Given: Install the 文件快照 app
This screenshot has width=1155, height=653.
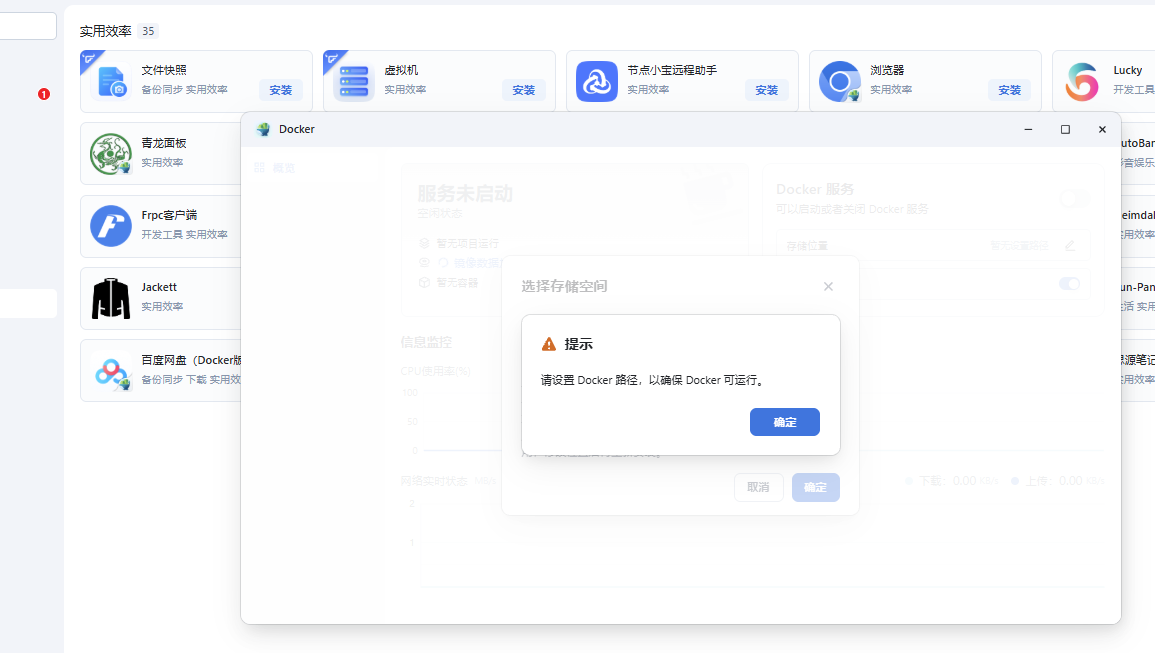Looking at the screenshot, I should (280, 90).
